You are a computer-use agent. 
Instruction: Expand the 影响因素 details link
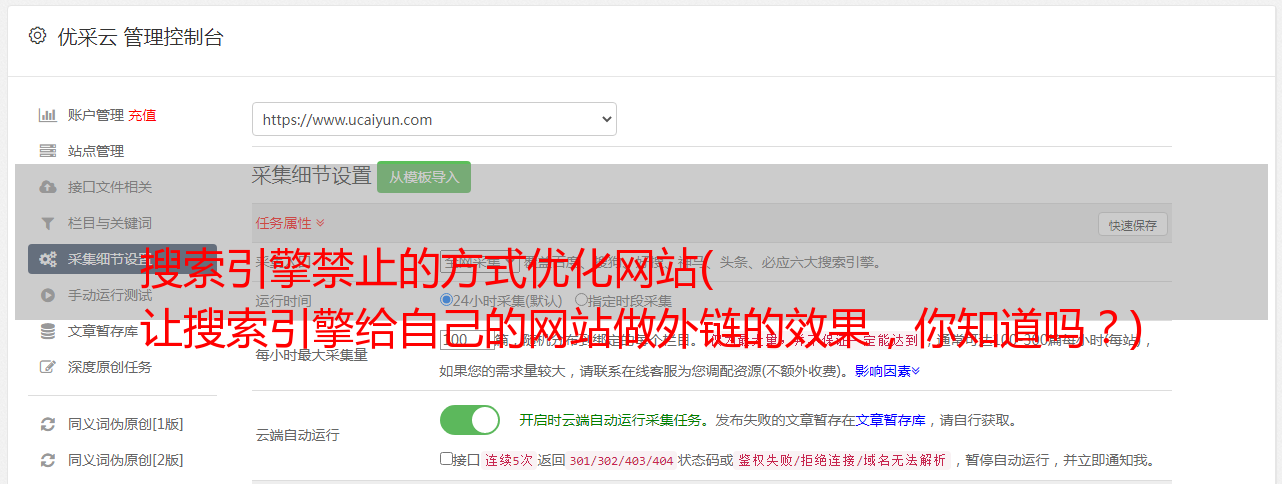tap(887, 370)
